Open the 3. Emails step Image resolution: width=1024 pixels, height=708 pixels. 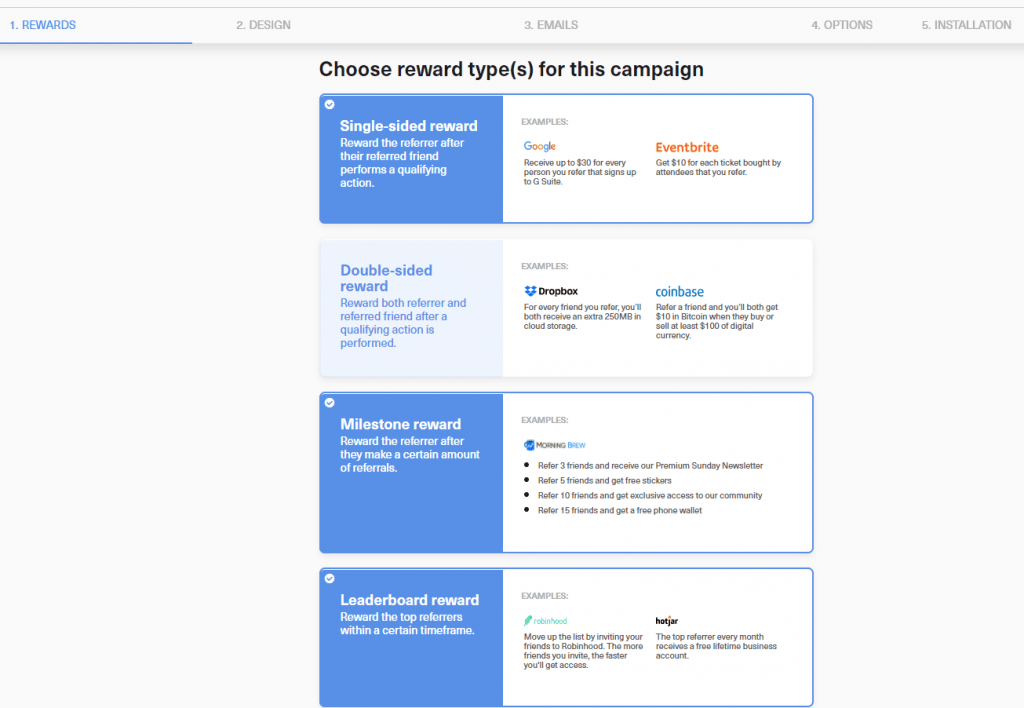click(551, 25)
